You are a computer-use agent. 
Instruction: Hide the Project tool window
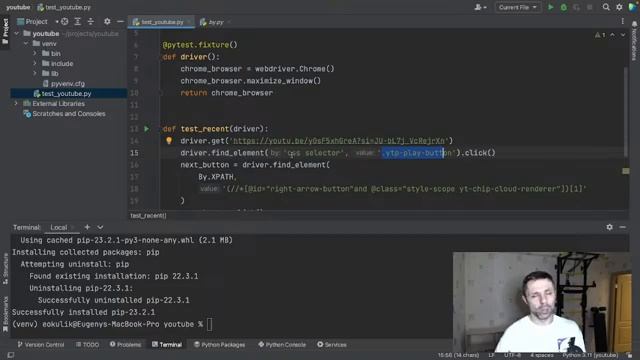[120, 22]
